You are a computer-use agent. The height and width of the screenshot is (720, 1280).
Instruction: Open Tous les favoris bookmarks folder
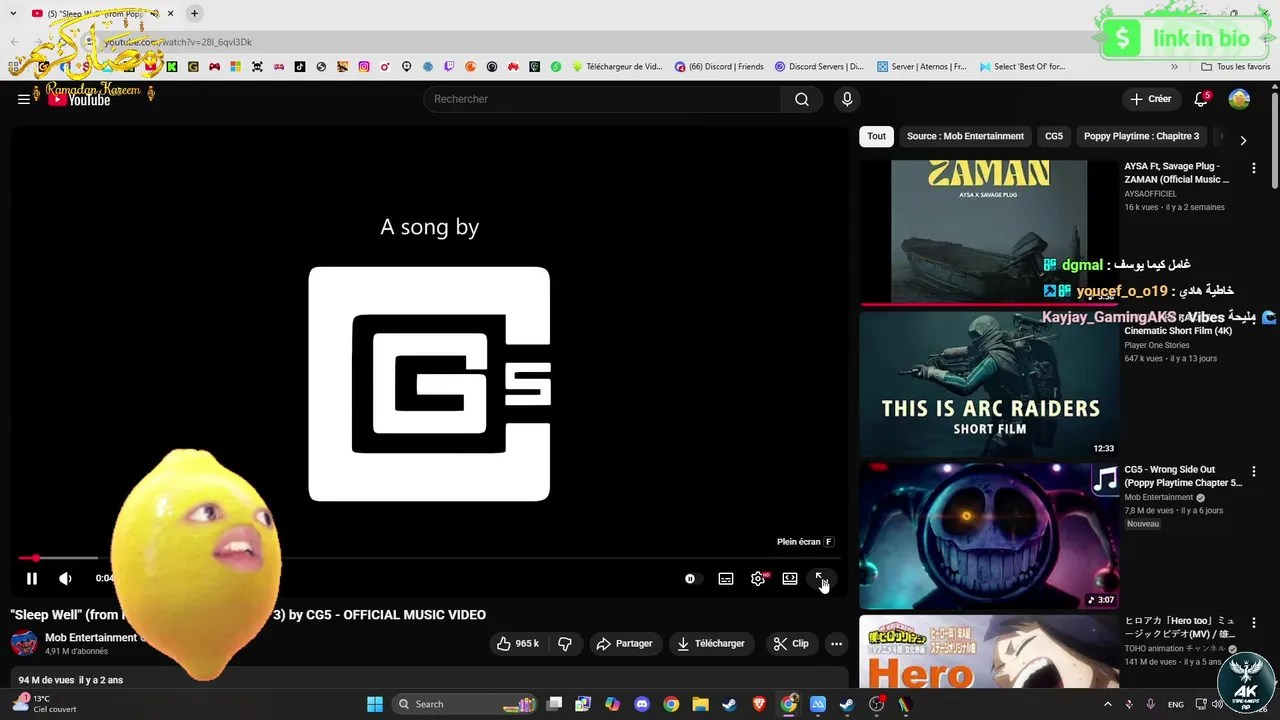tap(1236, 67)
